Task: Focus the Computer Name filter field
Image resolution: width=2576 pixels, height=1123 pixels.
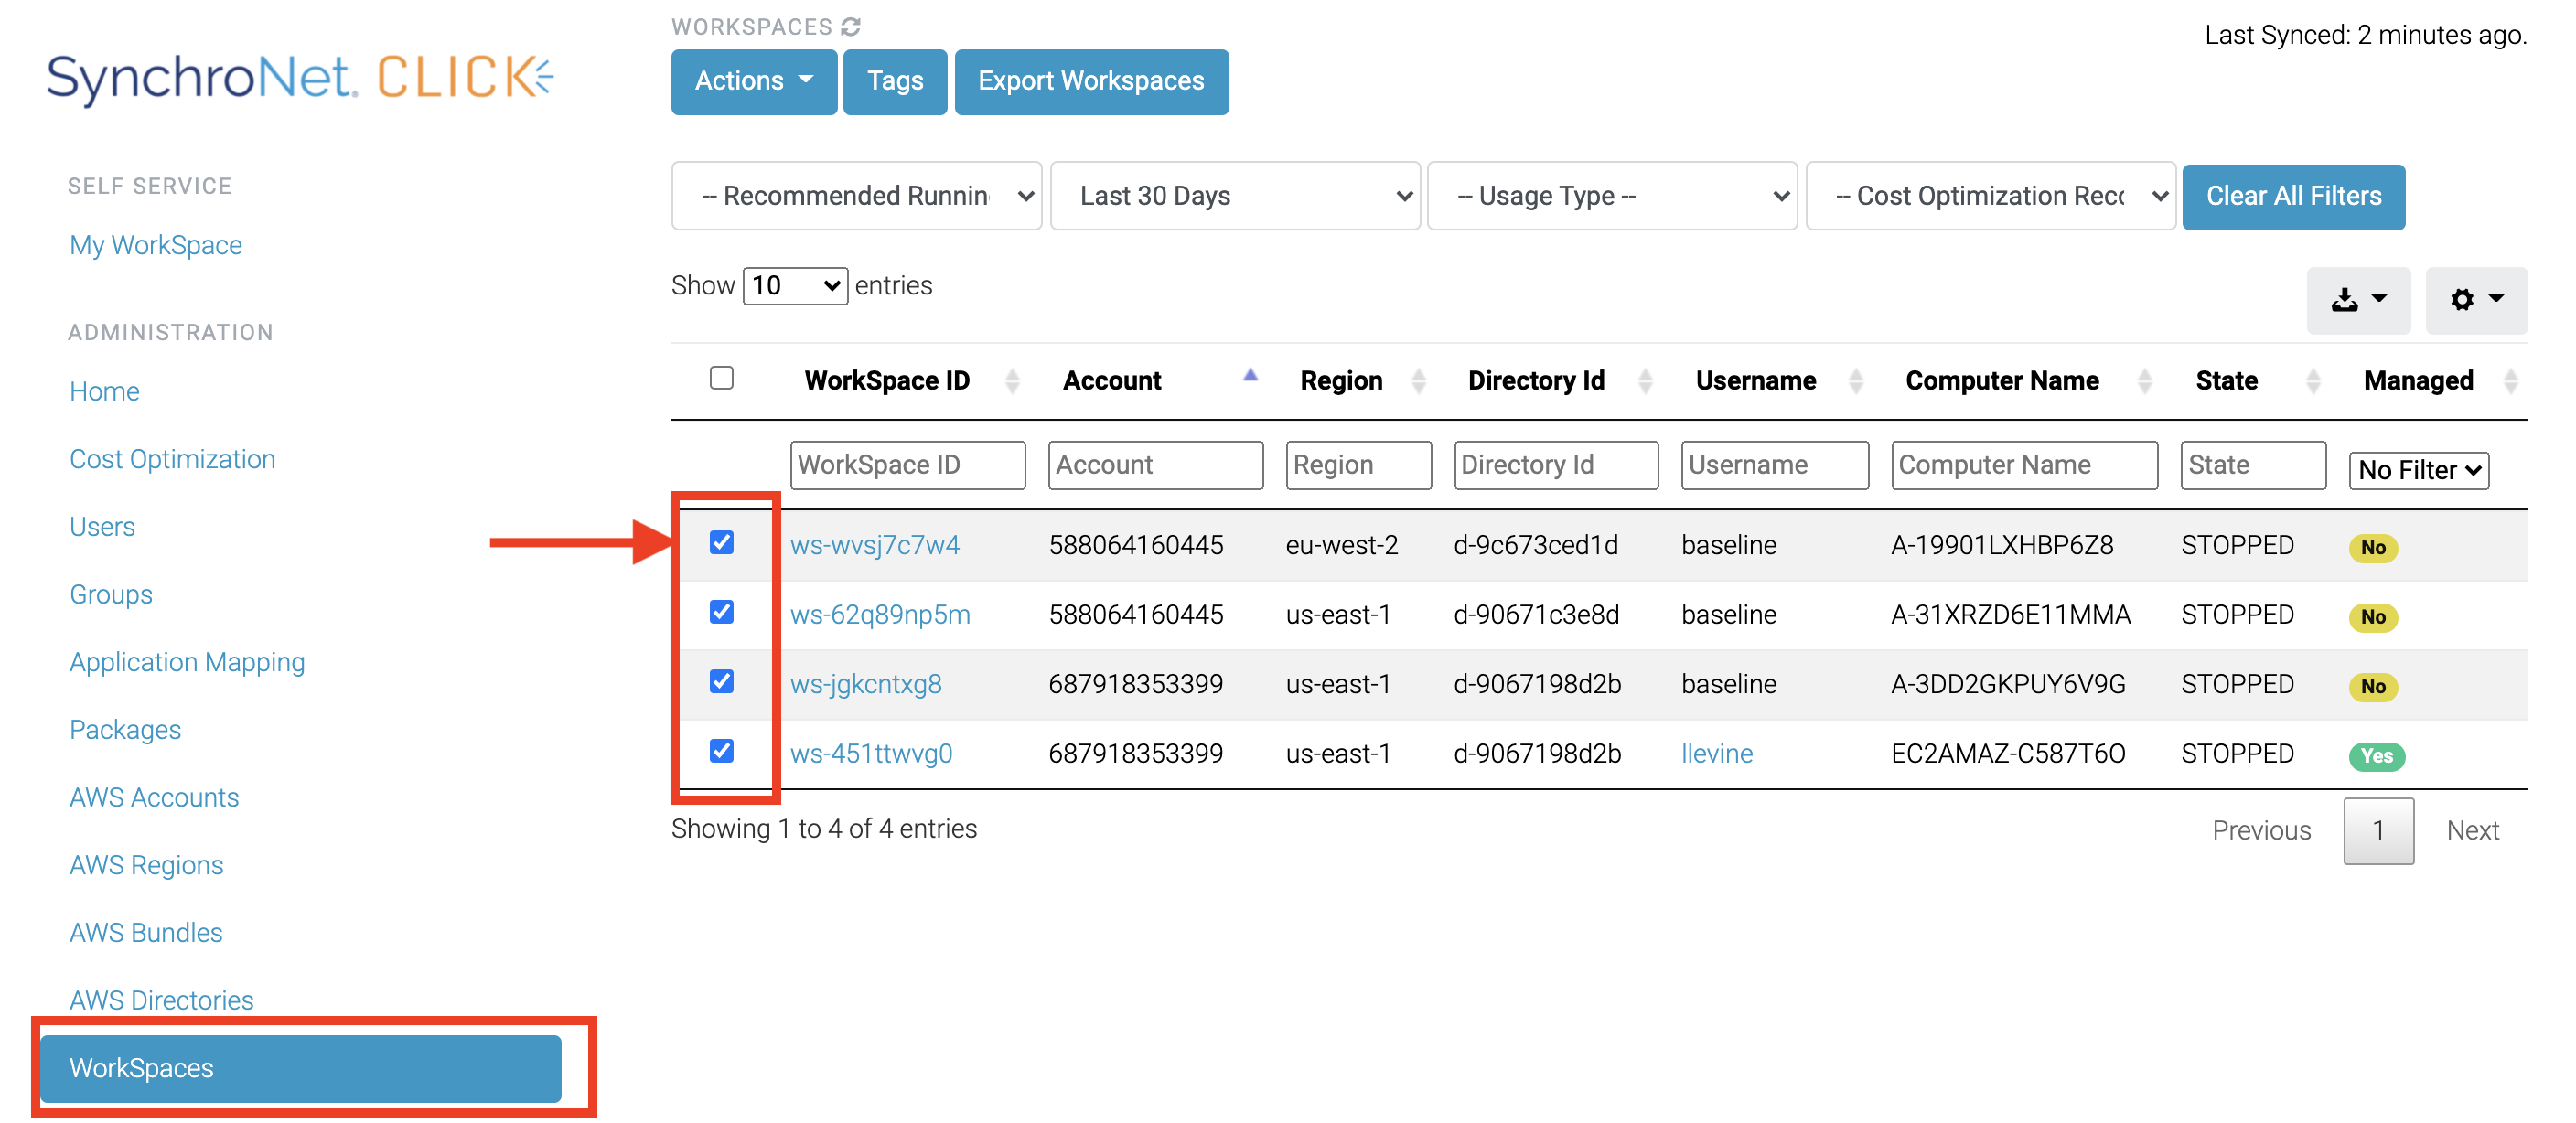Action: [2024, 465]
